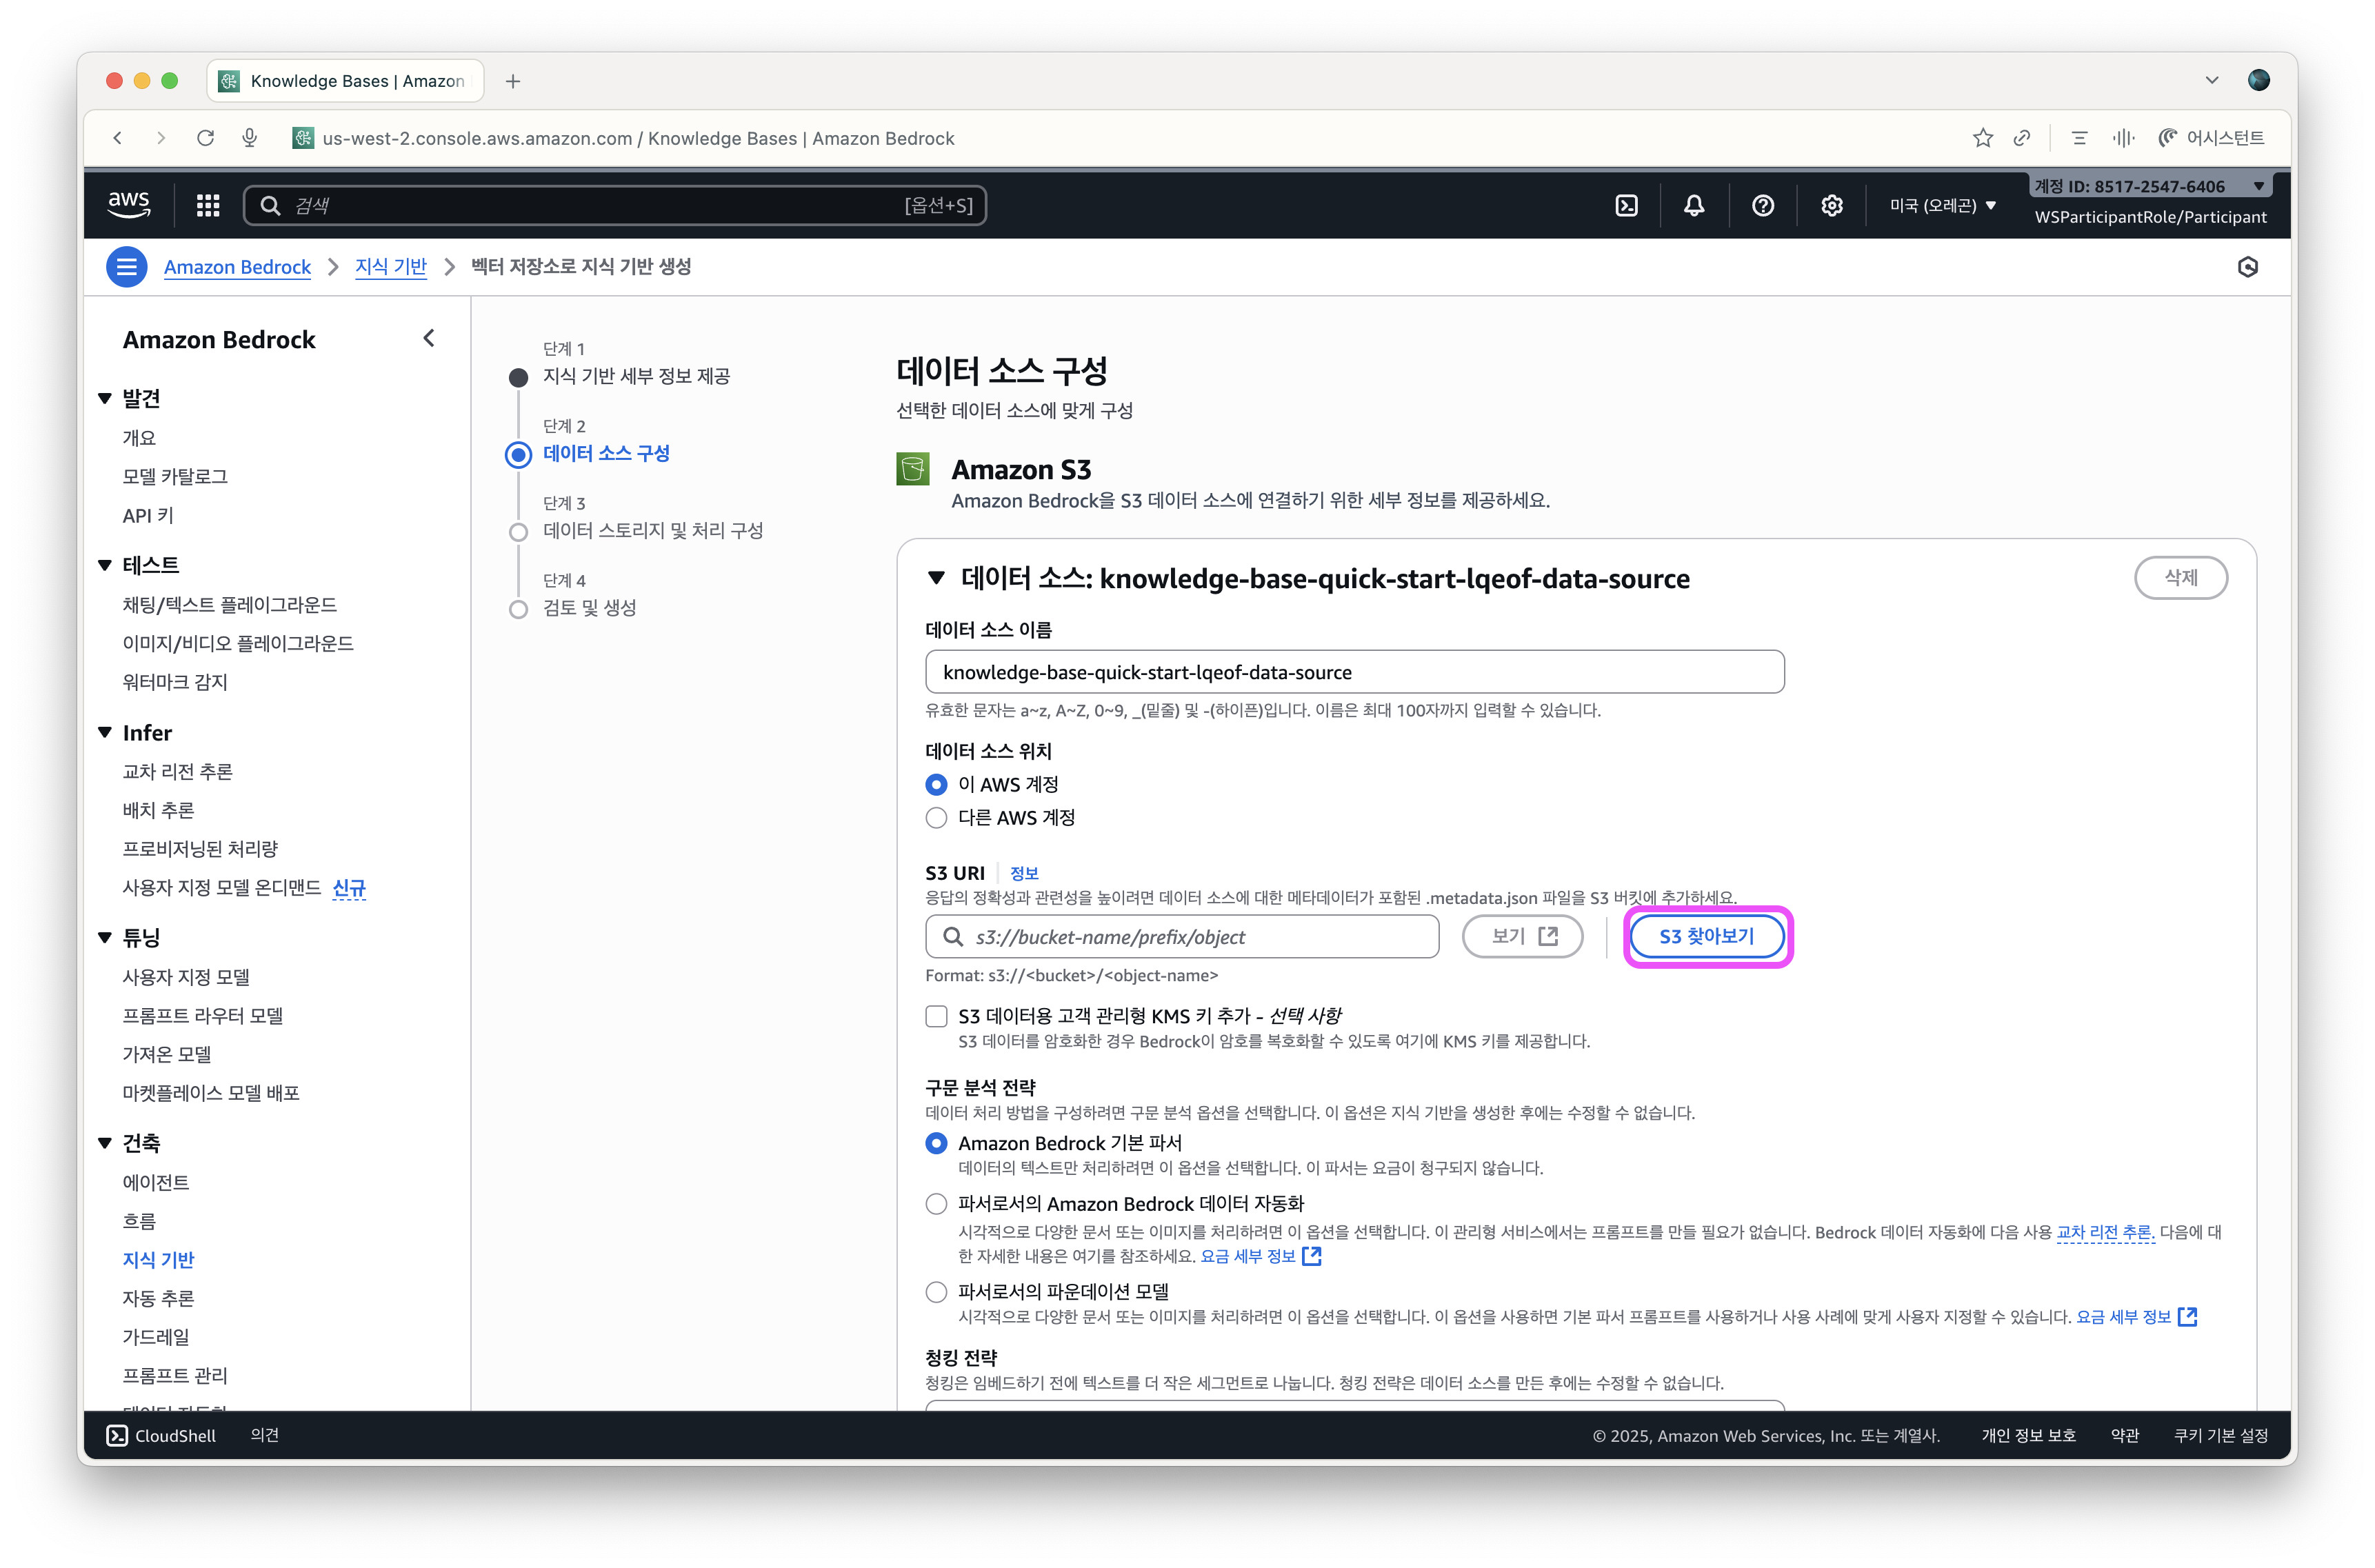Open the '미국 (오레곤)' region dropdown

1942,205
